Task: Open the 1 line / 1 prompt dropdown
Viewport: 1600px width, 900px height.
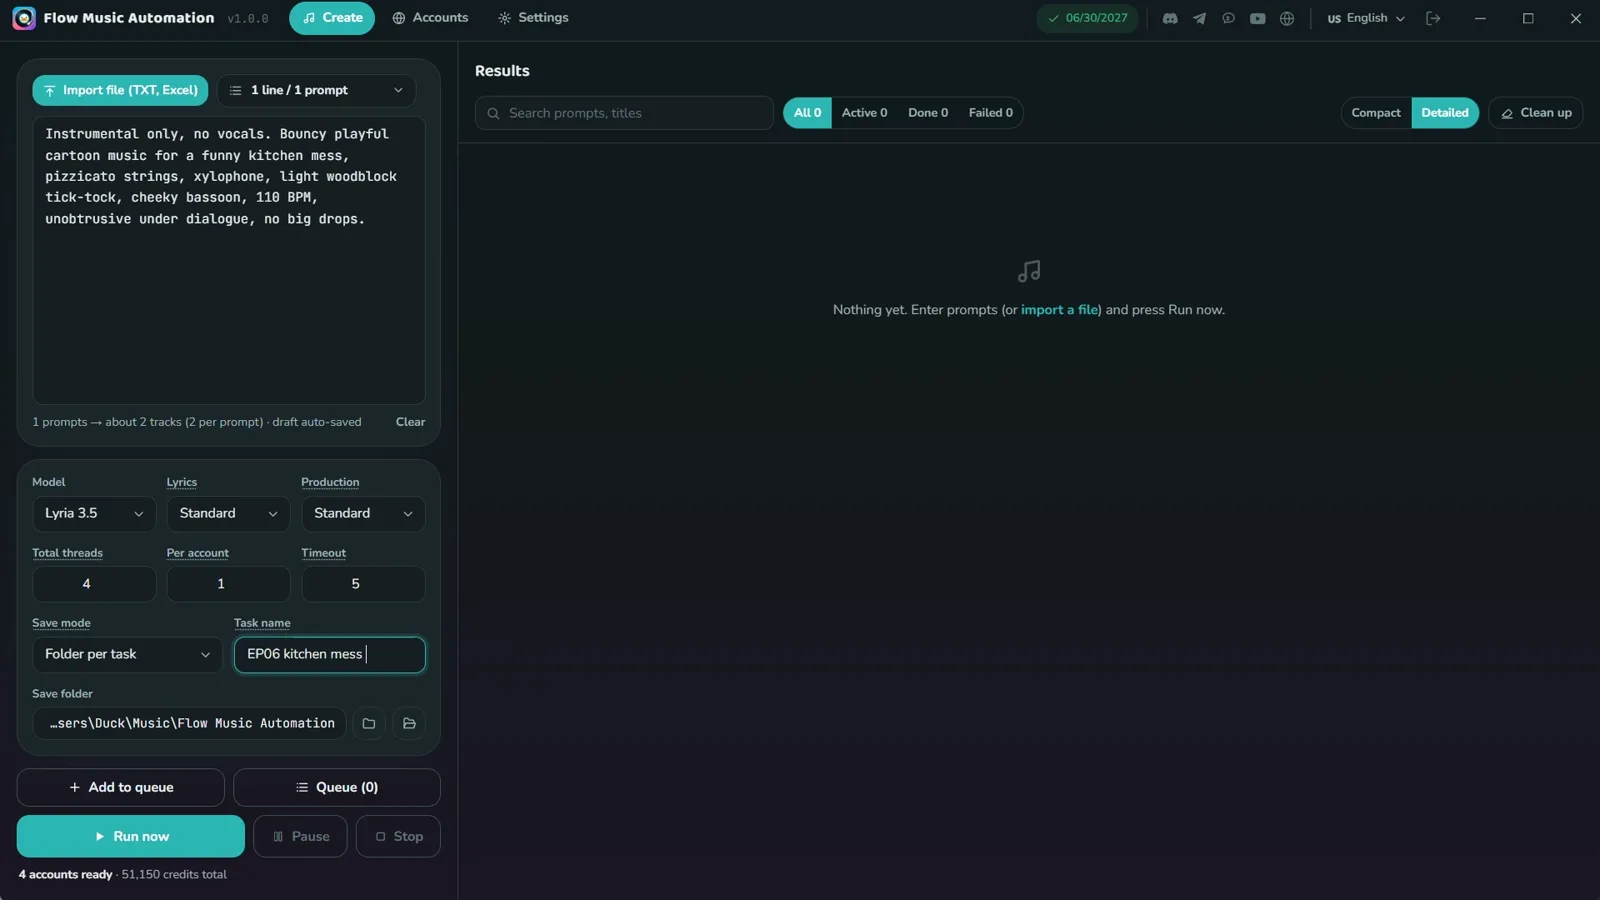Action: [x=316, y=90]
